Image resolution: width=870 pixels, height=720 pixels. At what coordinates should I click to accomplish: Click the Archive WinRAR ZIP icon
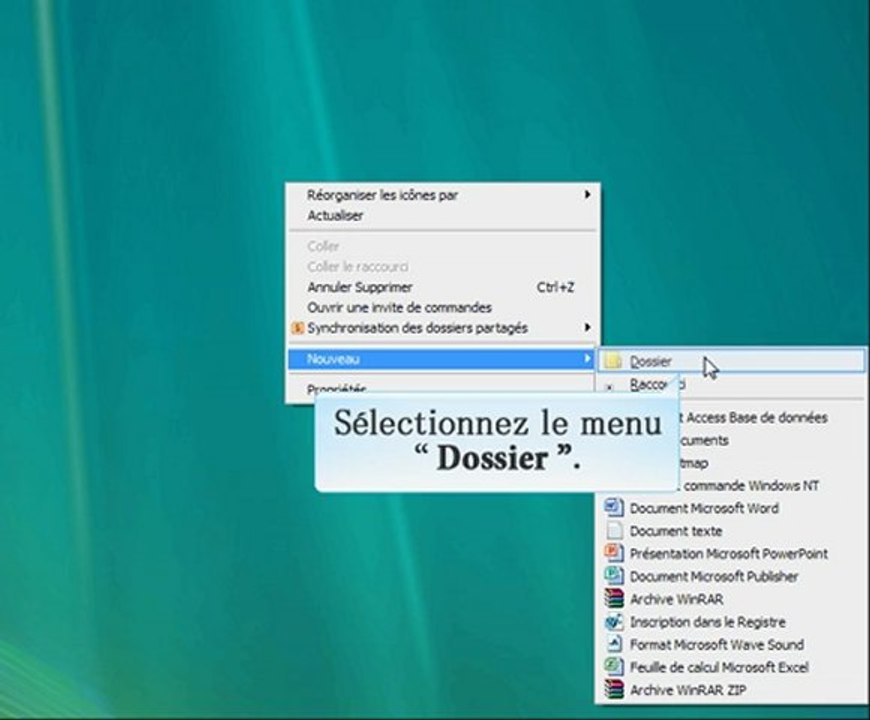click(x=614, y=689)
